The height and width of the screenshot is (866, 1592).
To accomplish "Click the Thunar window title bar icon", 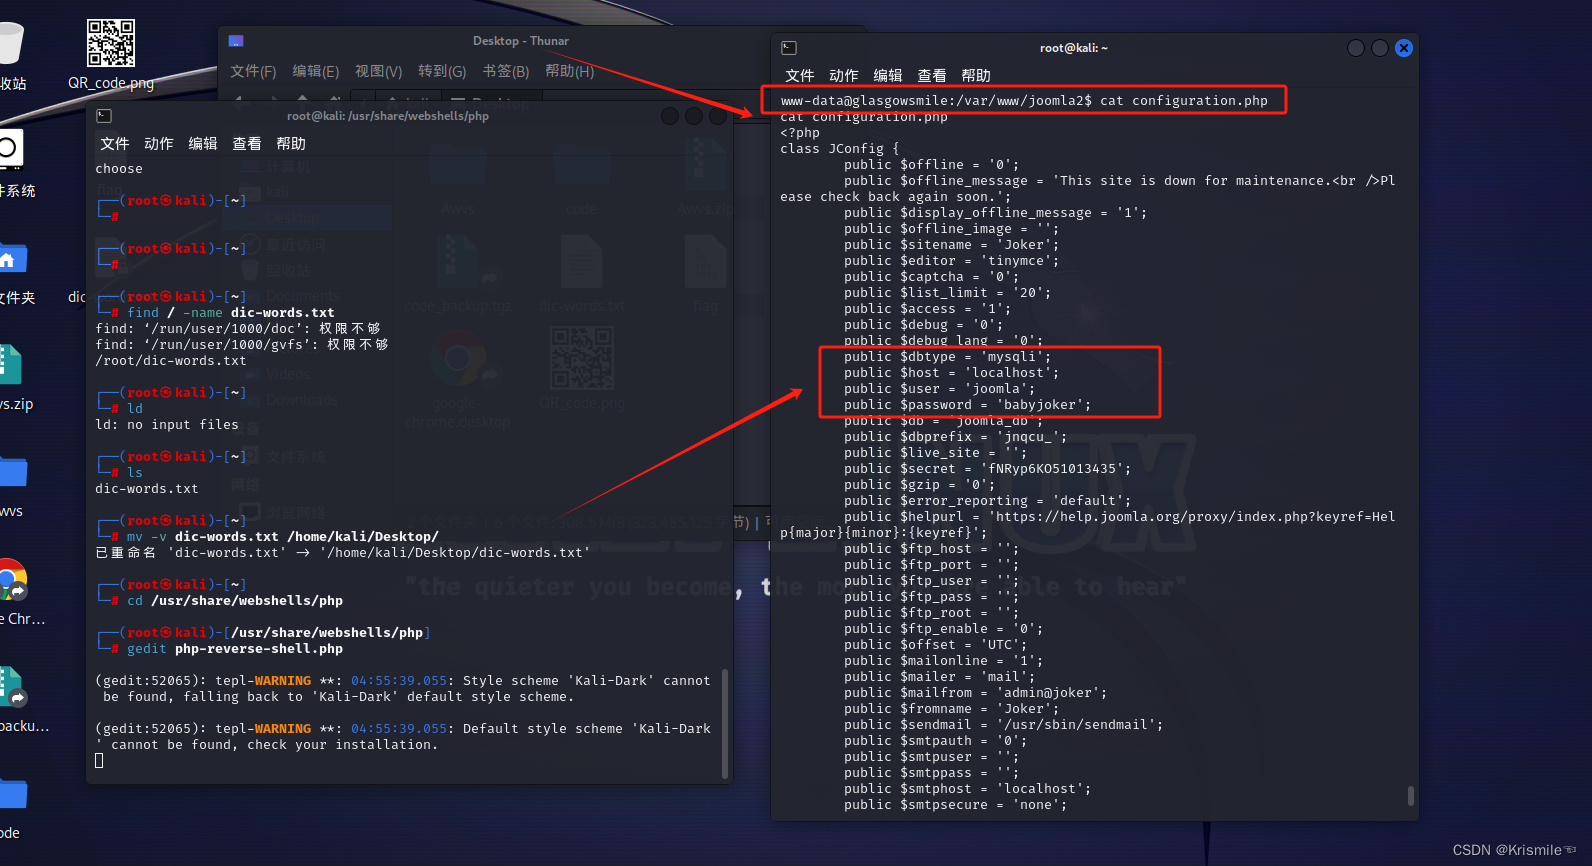I will (x=236, y=41).
